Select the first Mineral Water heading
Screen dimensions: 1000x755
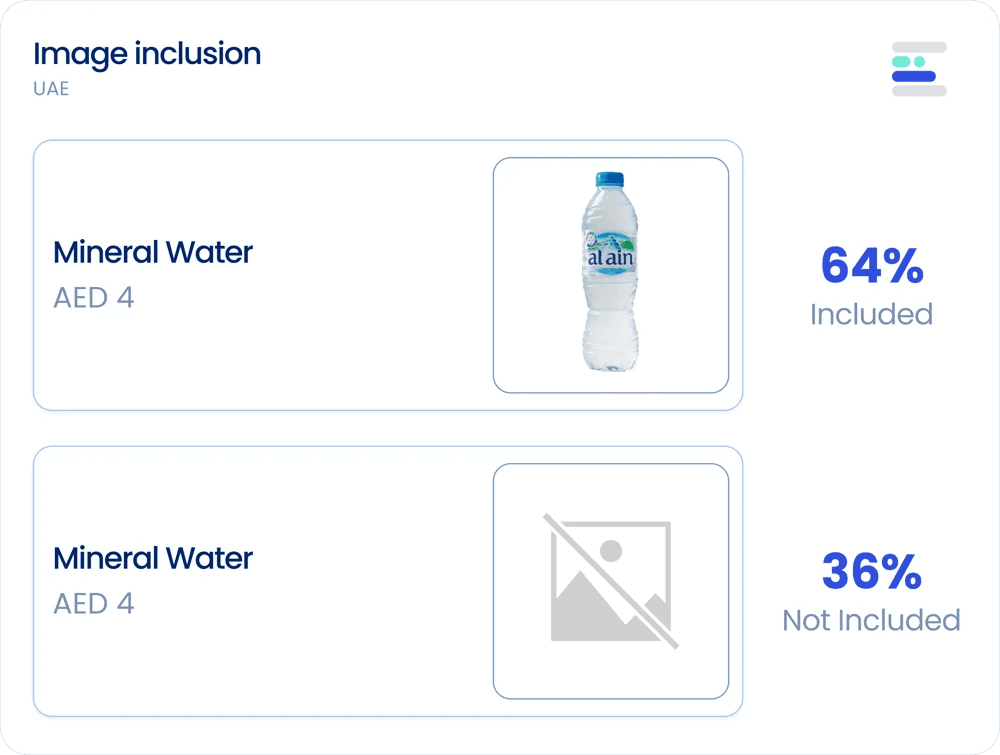[153, 253]
